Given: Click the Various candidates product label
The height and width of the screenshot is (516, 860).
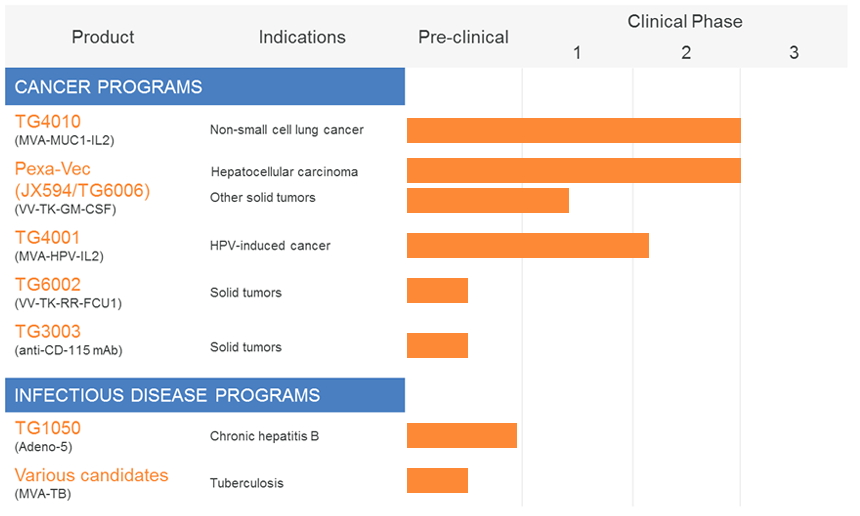Looking at the screenshot, I should [x=91, y=475].
